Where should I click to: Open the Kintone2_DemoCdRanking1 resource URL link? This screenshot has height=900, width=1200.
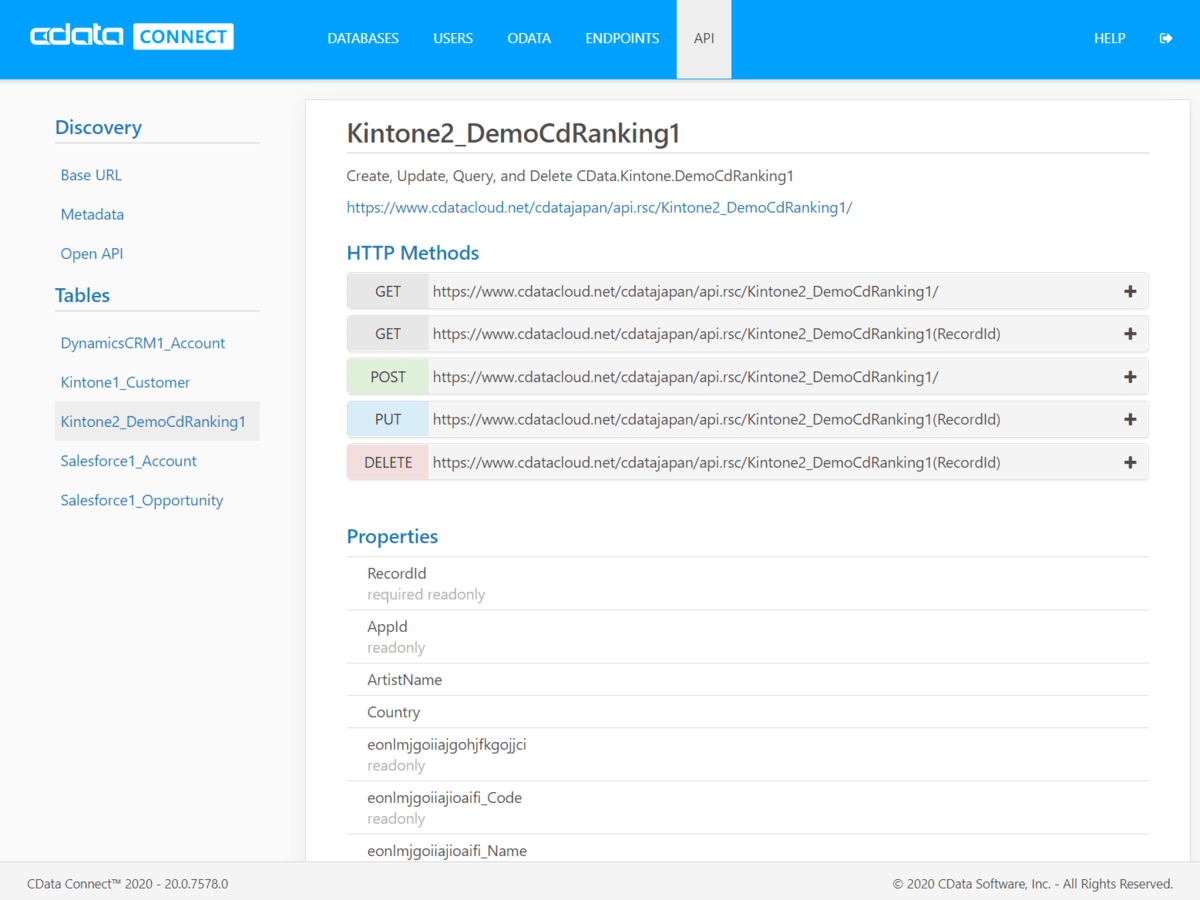[x=599, y=208]
